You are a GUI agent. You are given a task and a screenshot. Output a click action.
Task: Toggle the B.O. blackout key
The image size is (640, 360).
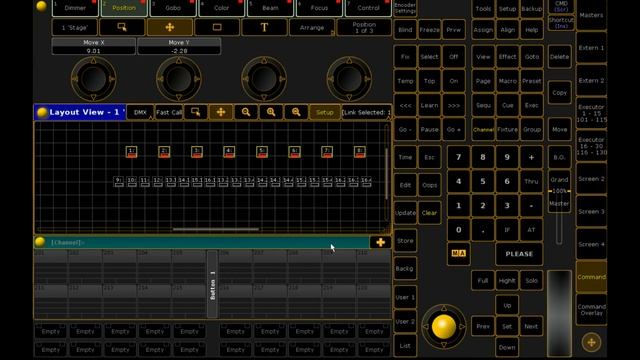[559, 157]
